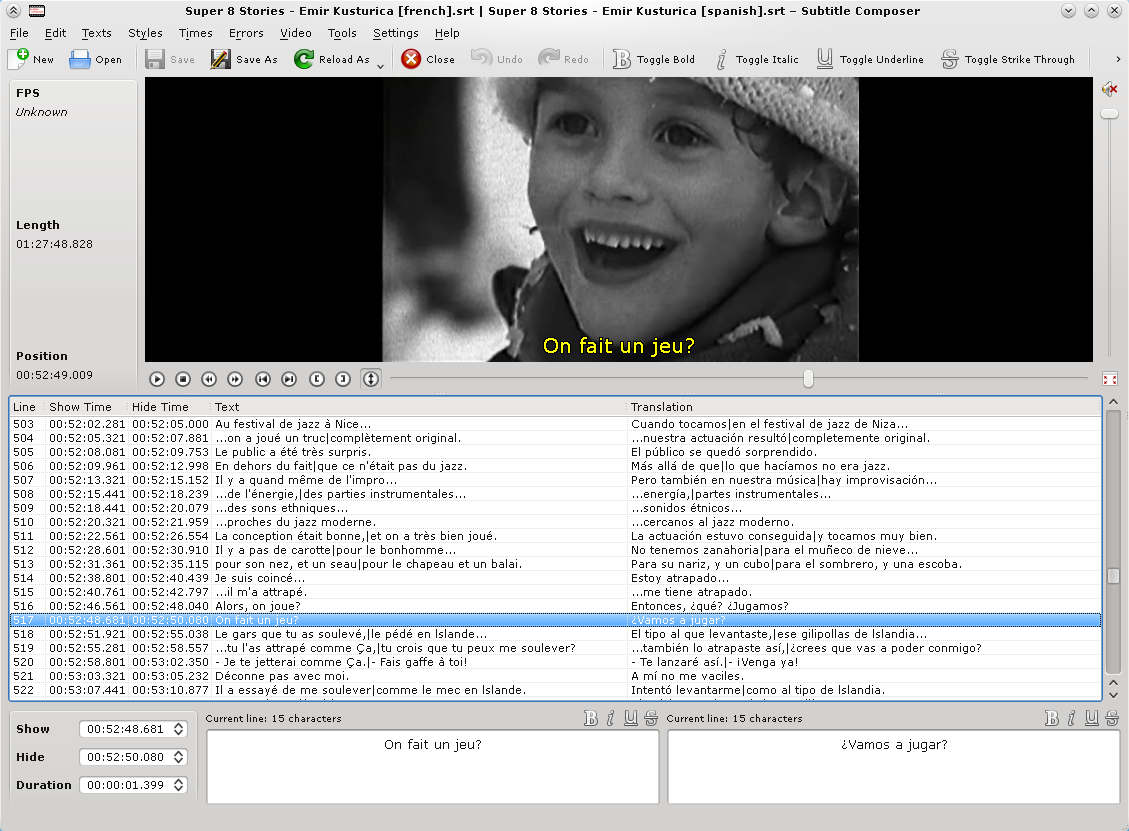Viewport: 1129px width, 831px height.
Task: Open the Tools menu
Action: (342, 33)
